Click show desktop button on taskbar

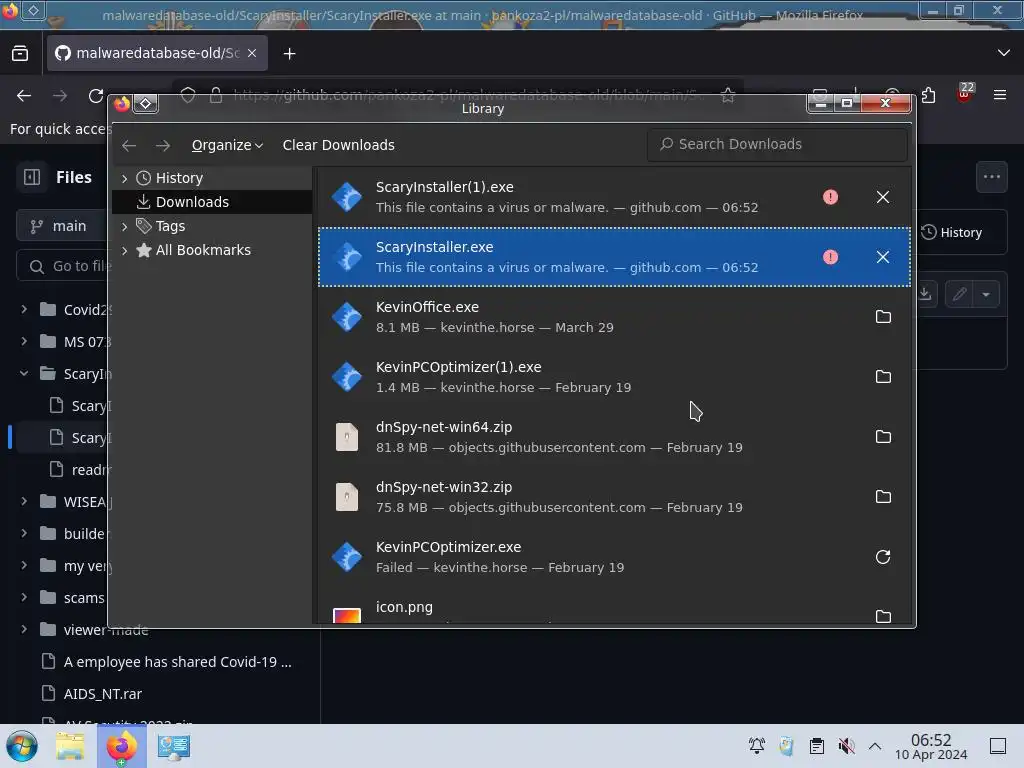tap(998, 746)
